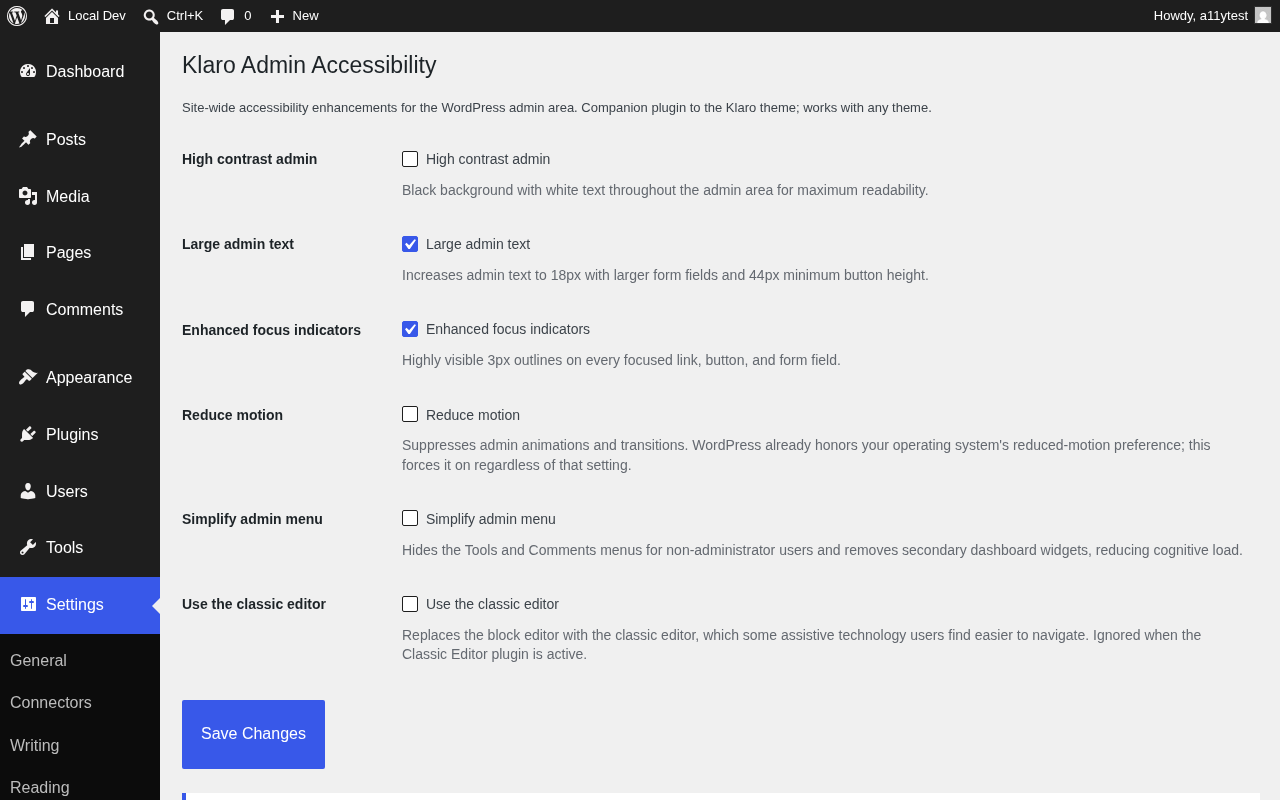Viewport: 1280px width, 800px height.
Task: Click the Tools wrench icon
Action: pyautogui.click(x=28, y=547)
